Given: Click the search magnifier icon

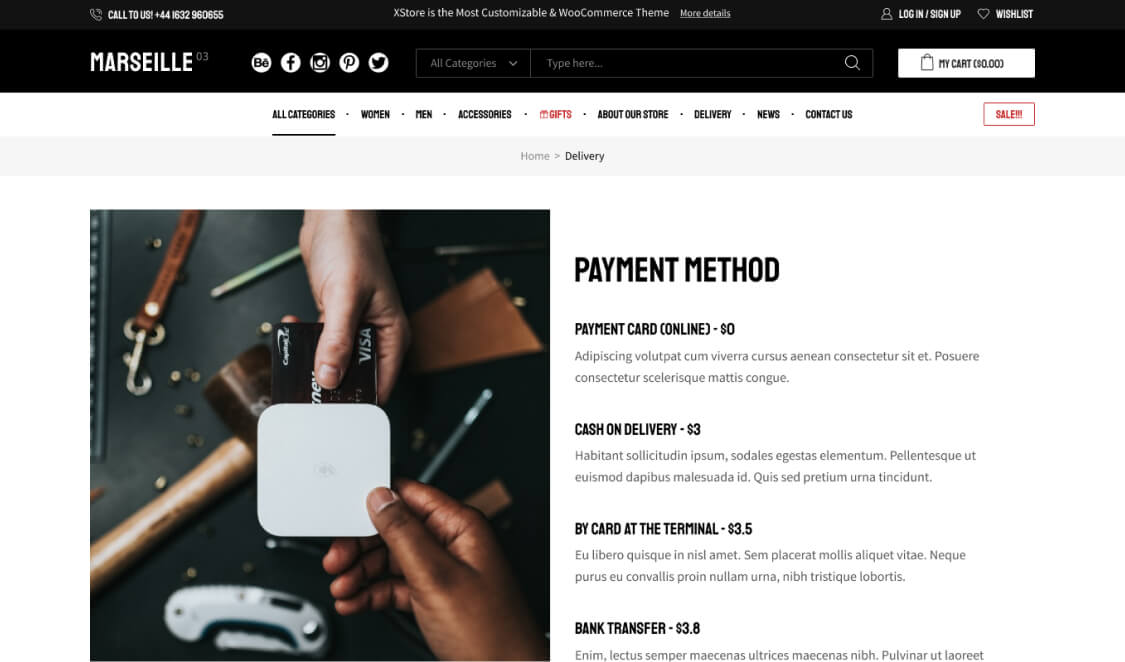Looking at the screenshot, I should point(852,62).
